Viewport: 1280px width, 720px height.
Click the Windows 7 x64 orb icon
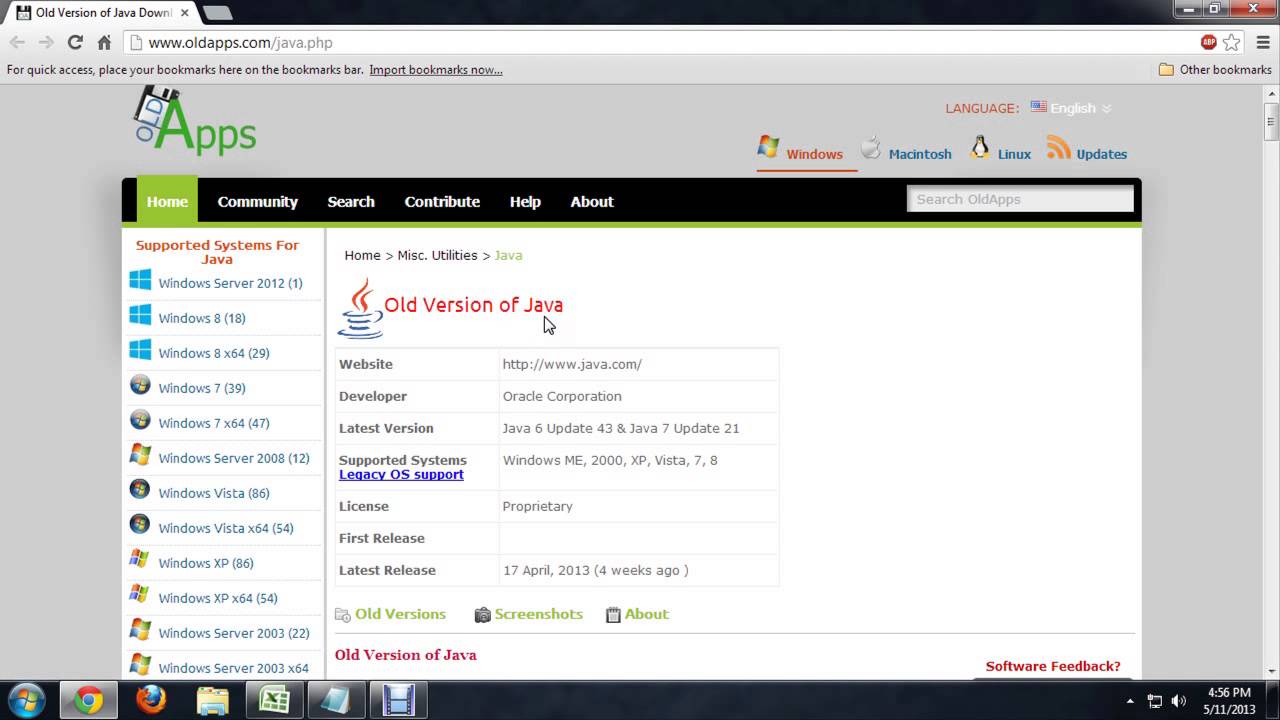140,420
